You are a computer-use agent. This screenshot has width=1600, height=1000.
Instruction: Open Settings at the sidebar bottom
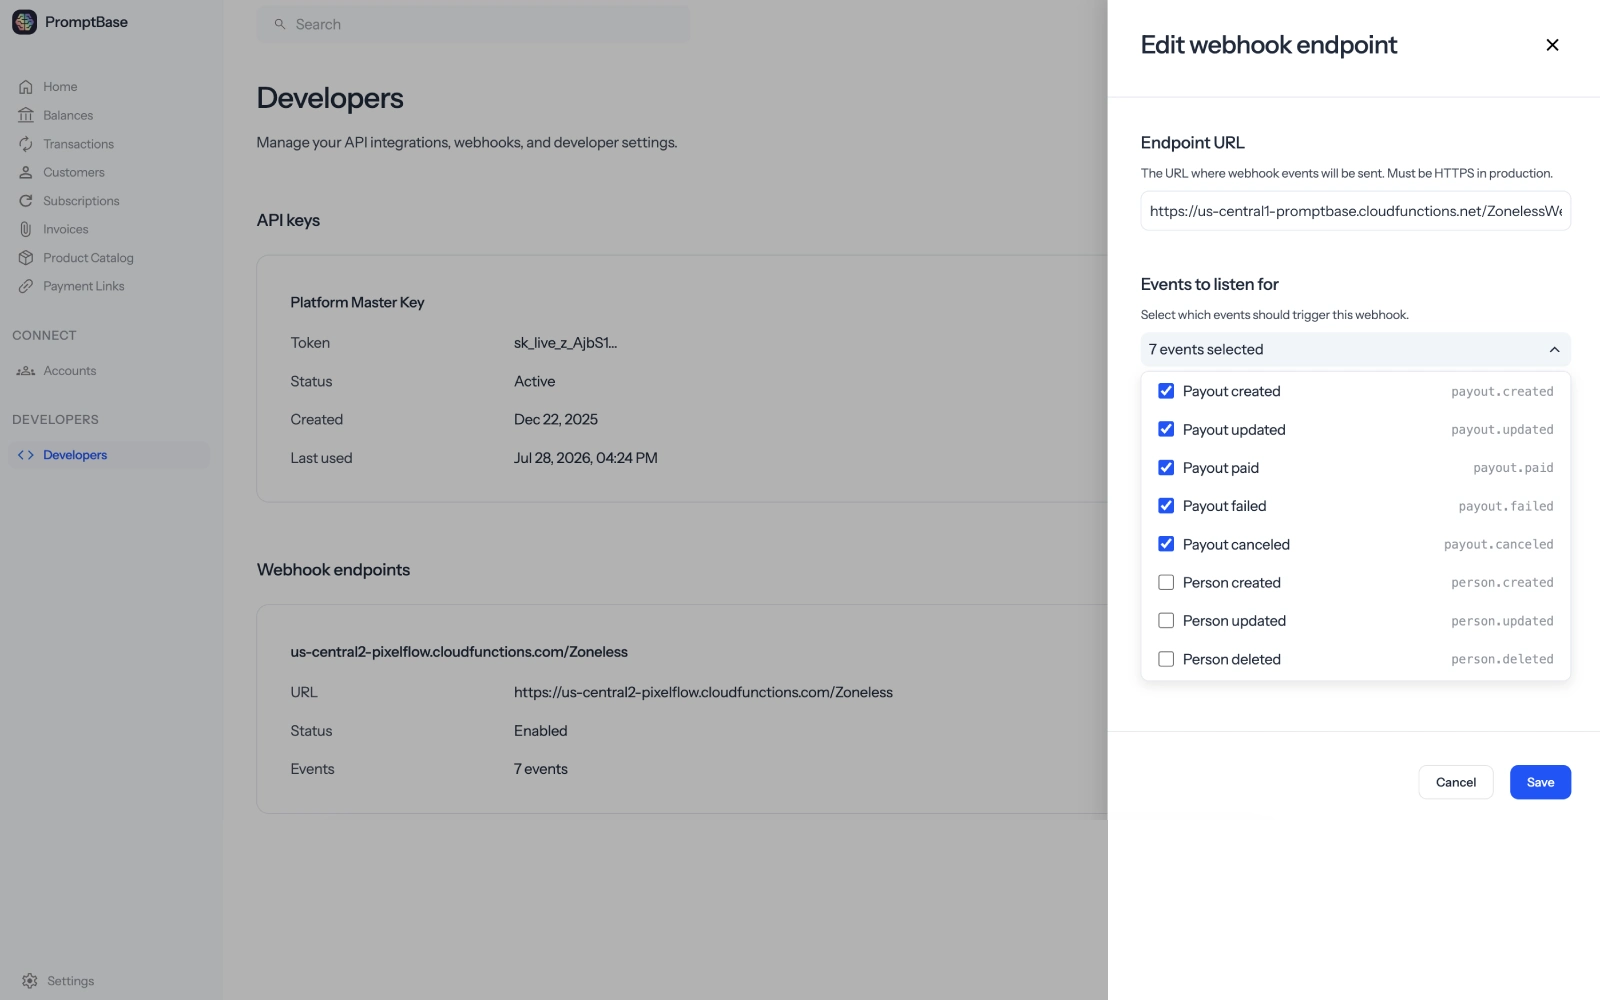(x=71, y=981)
